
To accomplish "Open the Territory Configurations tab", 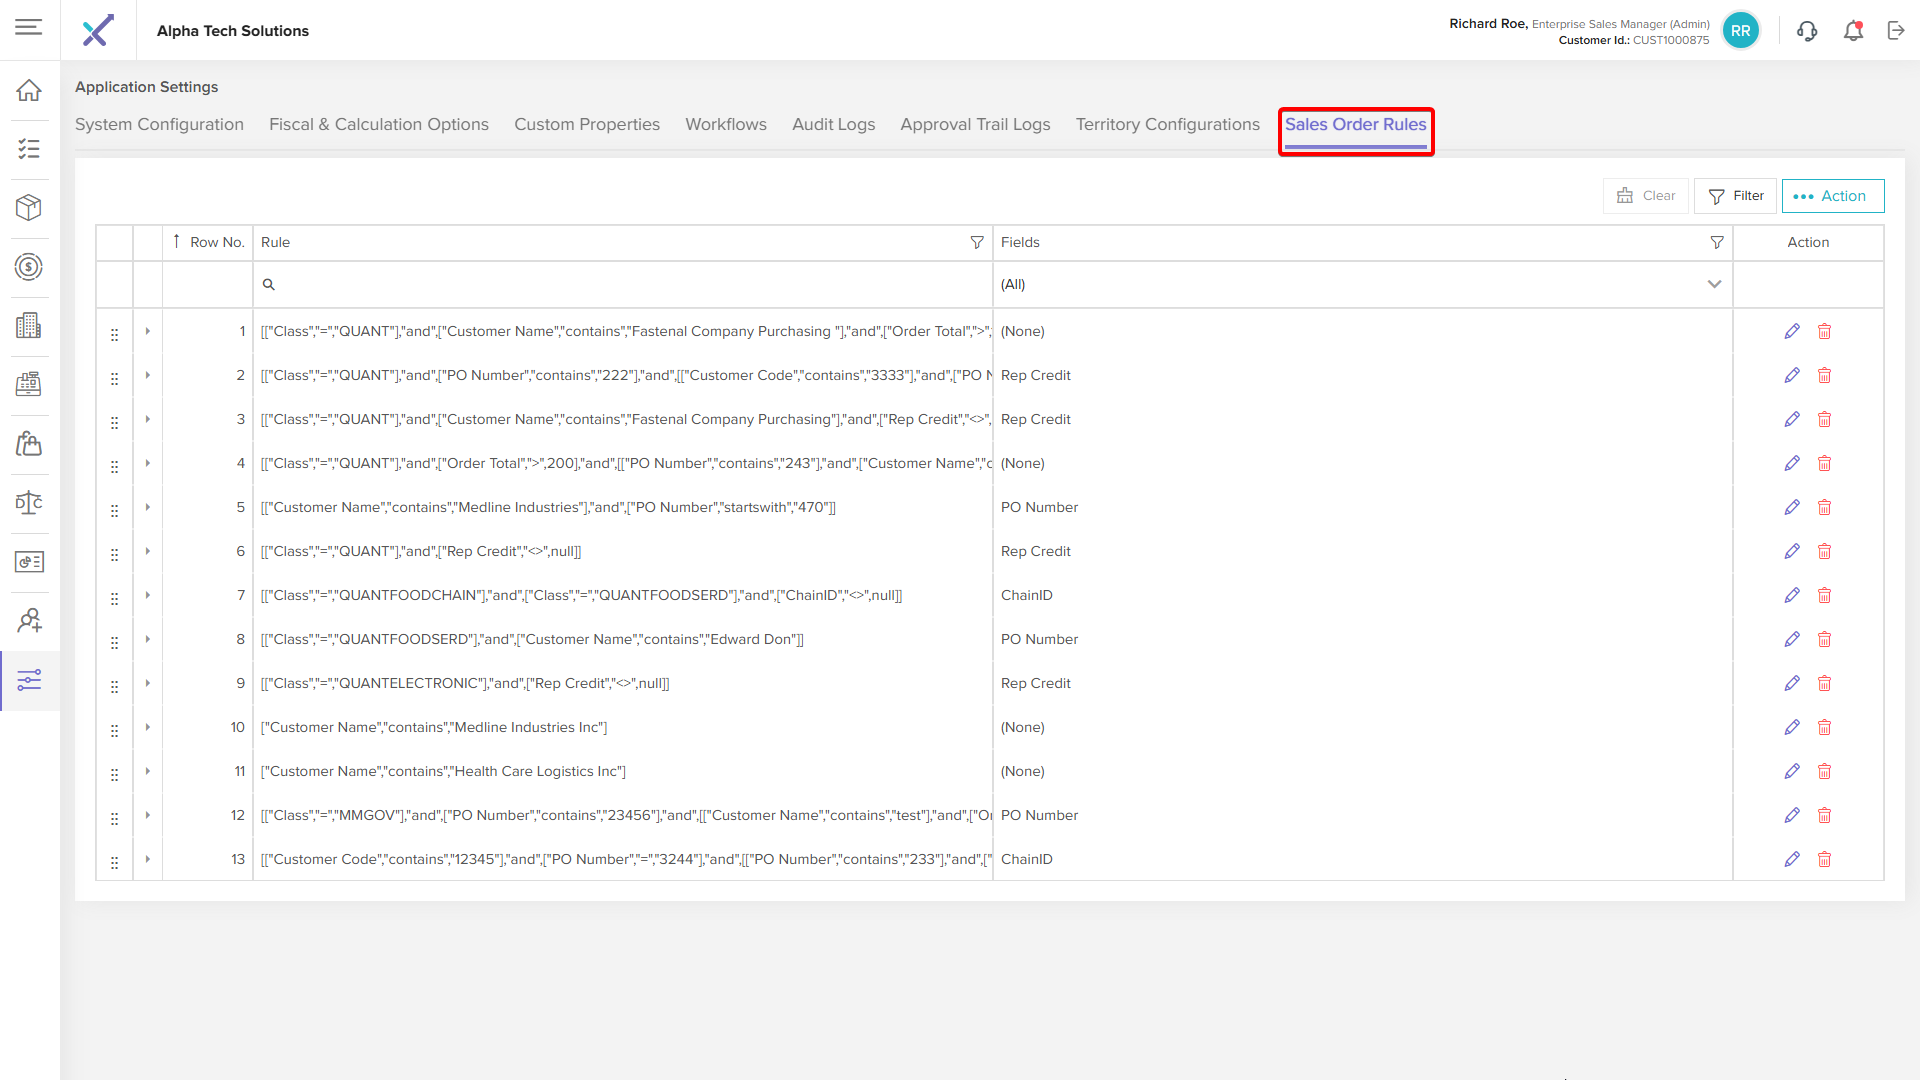I will pos(1167,124).
